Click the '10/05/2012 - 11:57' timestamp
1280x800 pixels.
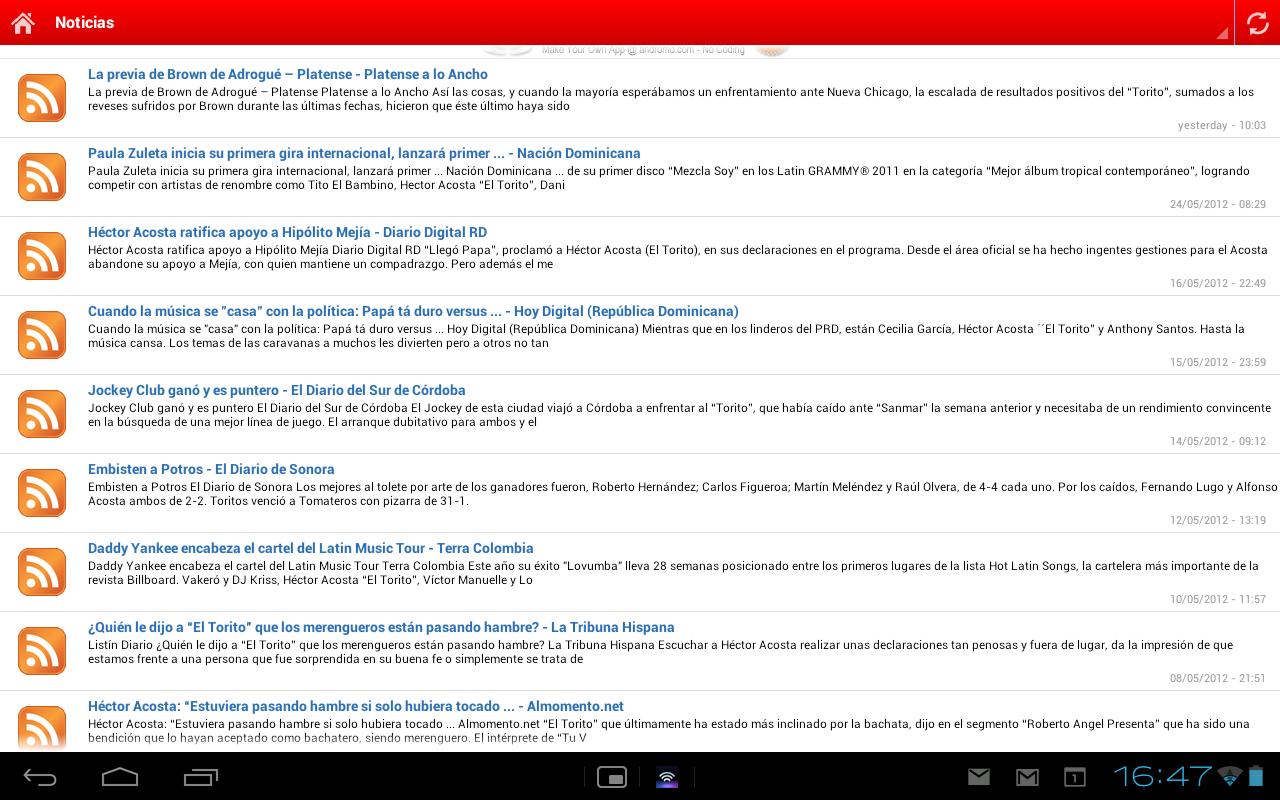[x=1218, y=599]
